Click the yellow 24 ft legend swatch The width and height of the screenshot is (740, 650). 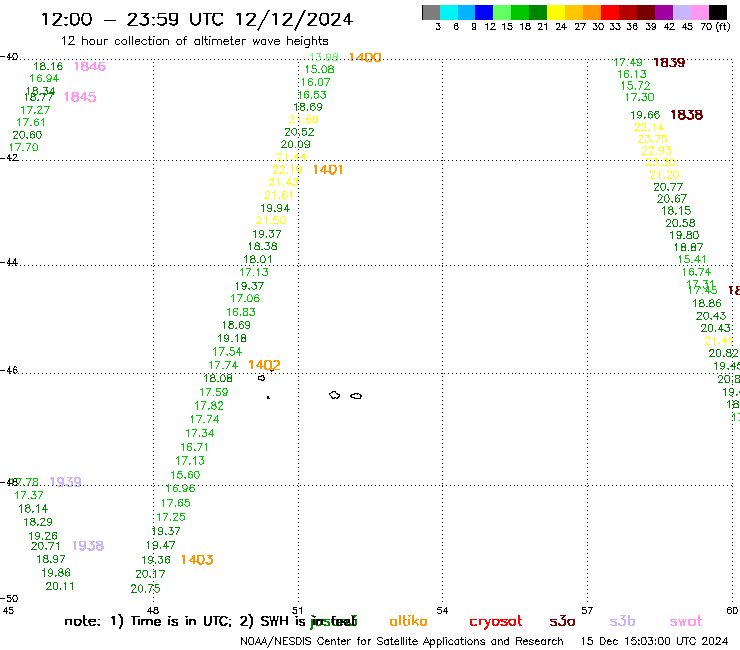point(556,12)
